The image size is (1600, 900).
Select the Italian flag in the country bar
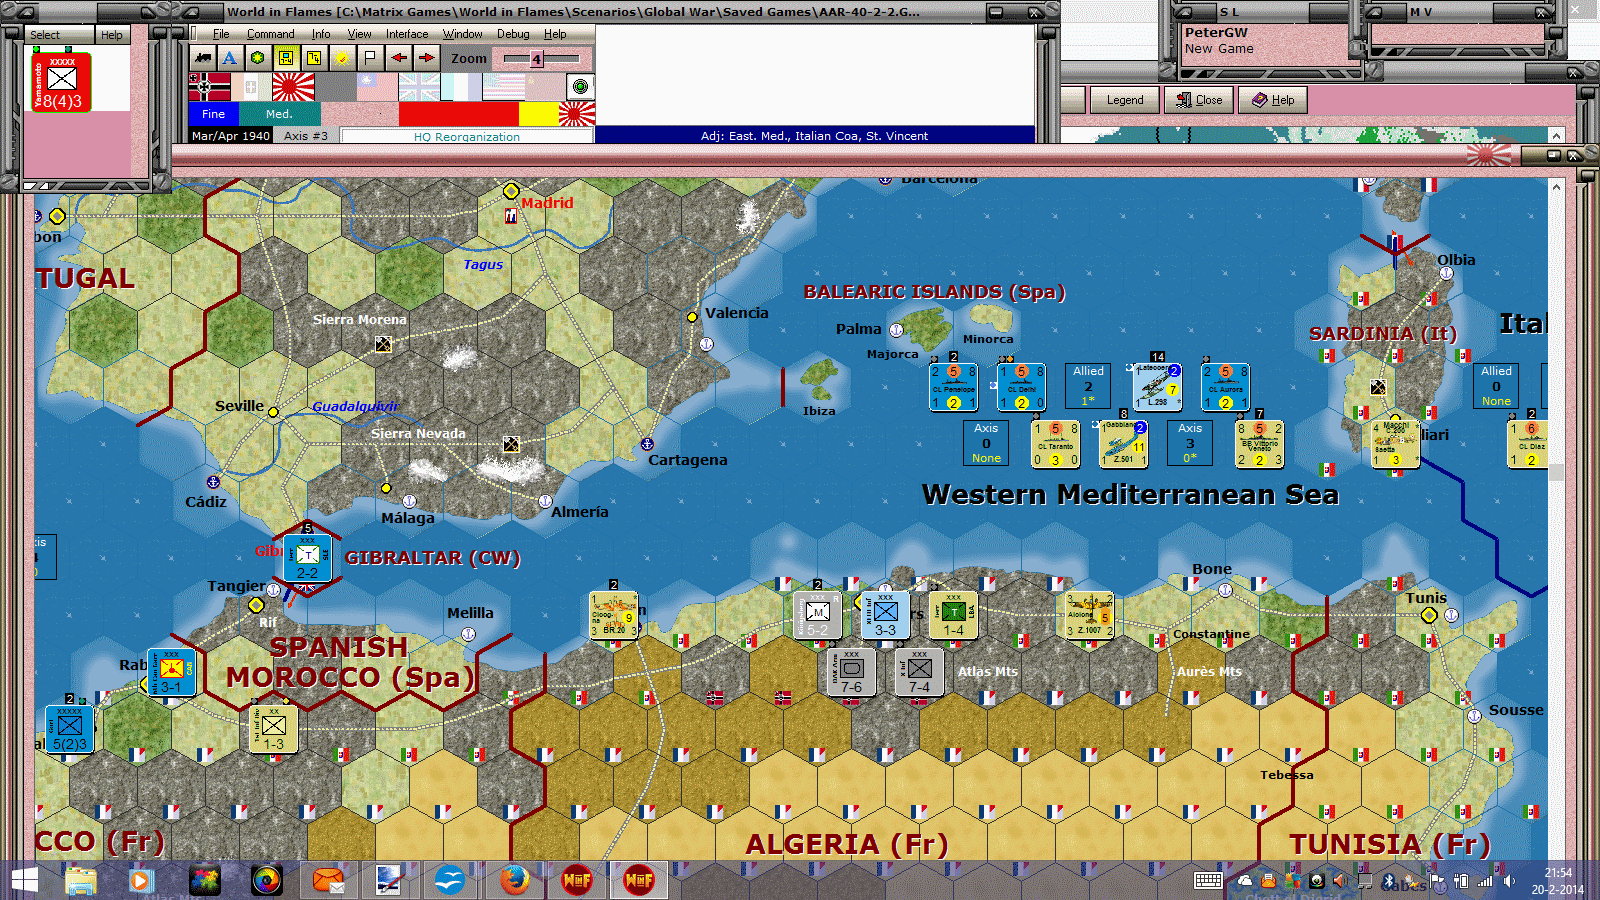[x=251, y=87]
